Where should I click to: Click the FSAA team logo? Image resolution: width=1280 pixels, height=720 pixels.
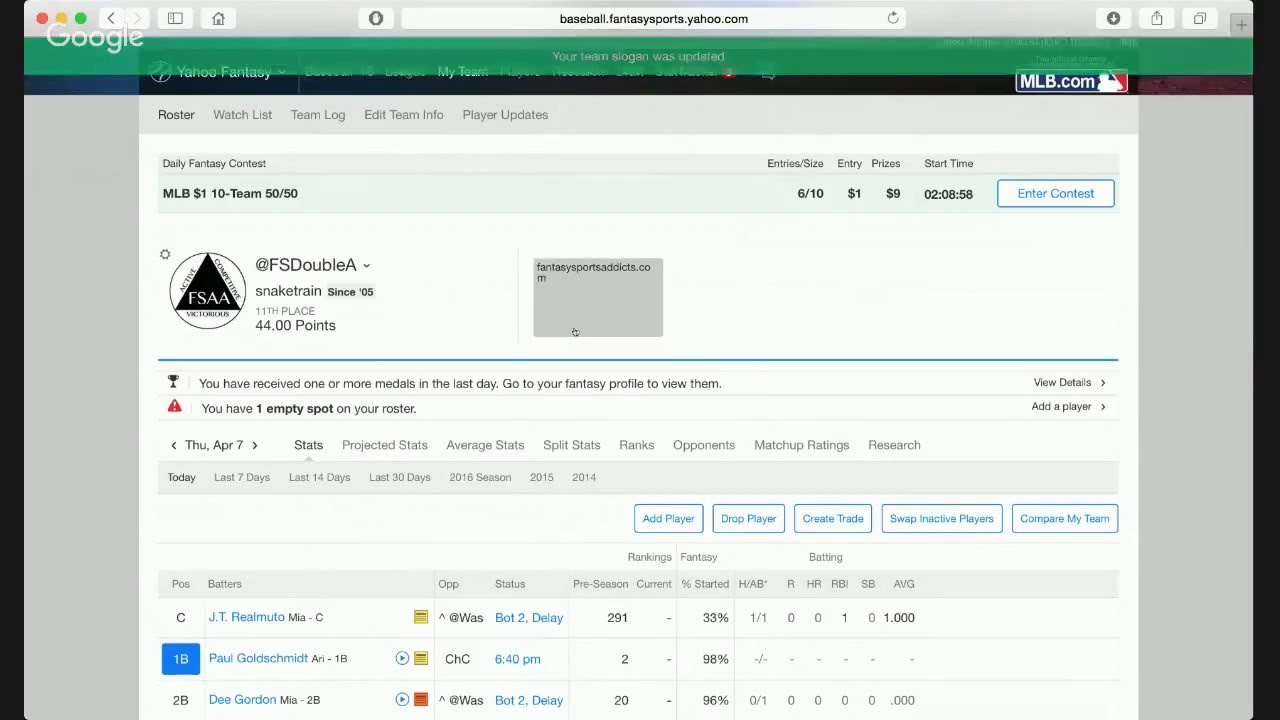coord(207,291)
